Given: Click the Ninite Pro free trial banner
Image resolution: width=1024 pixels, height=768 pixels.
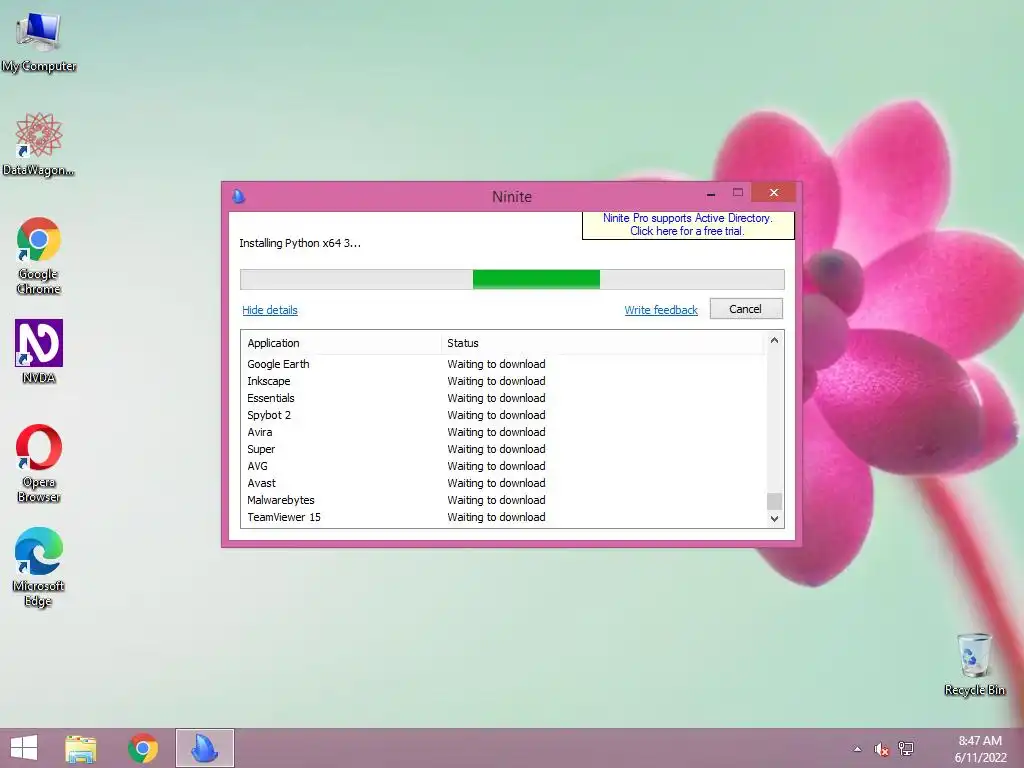Looking at the screenshot, I should 688,225.
